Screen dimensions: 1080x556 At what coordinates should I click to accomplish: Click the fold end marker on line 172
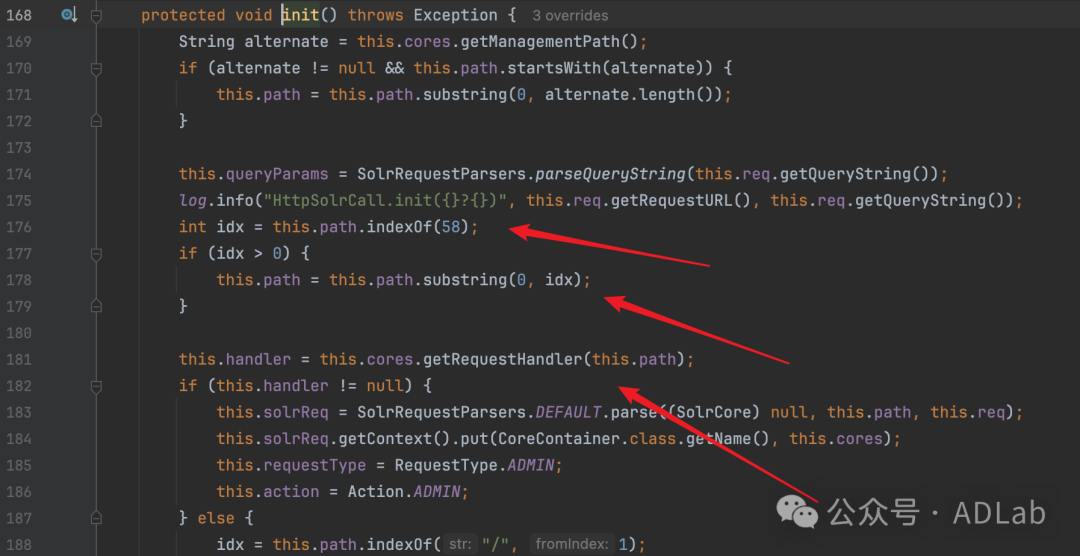[96, 121]
